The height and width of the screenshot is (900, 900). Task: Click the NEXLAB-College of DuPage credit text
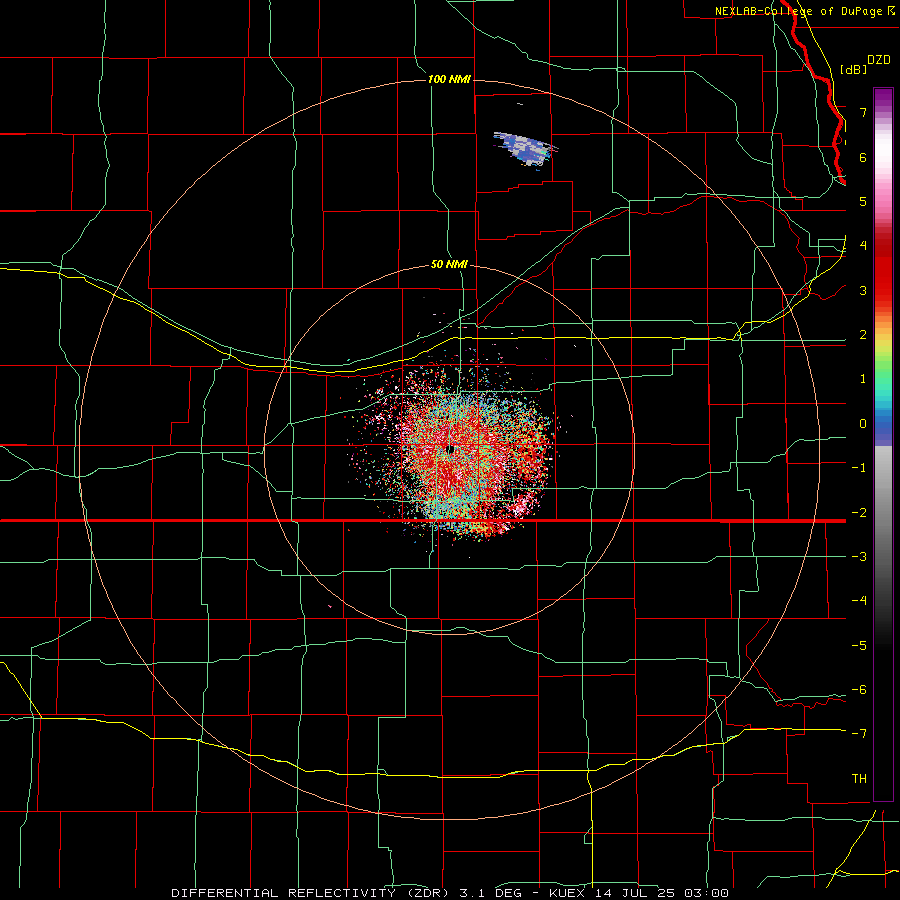point(804,11)
